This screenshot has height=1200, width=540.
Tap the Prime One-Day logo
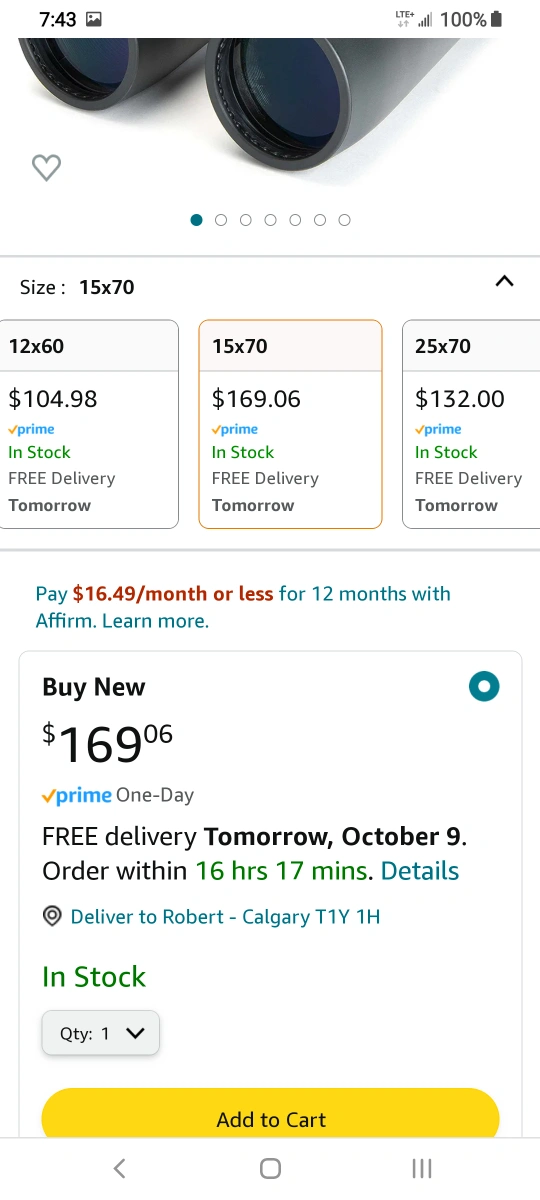(77, 796)
